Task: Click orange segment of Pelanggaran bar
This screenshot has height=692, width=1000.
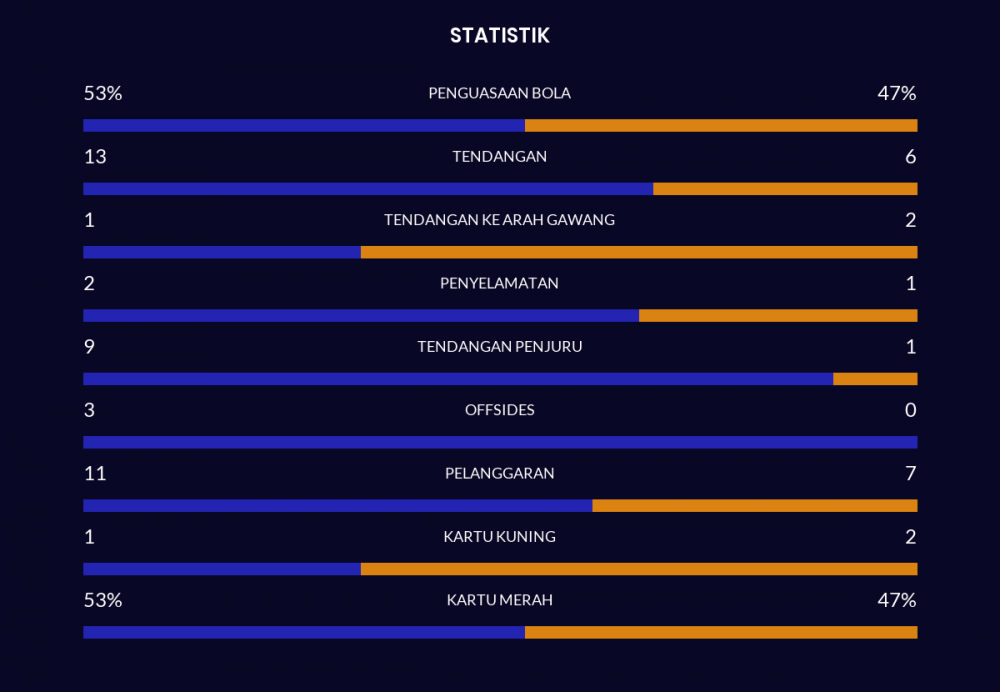Action: 755,505
